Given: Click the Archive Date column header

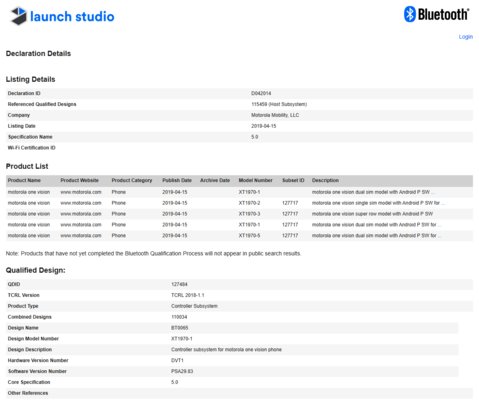Looking at the screenshot, I should (x=215, y=180).
